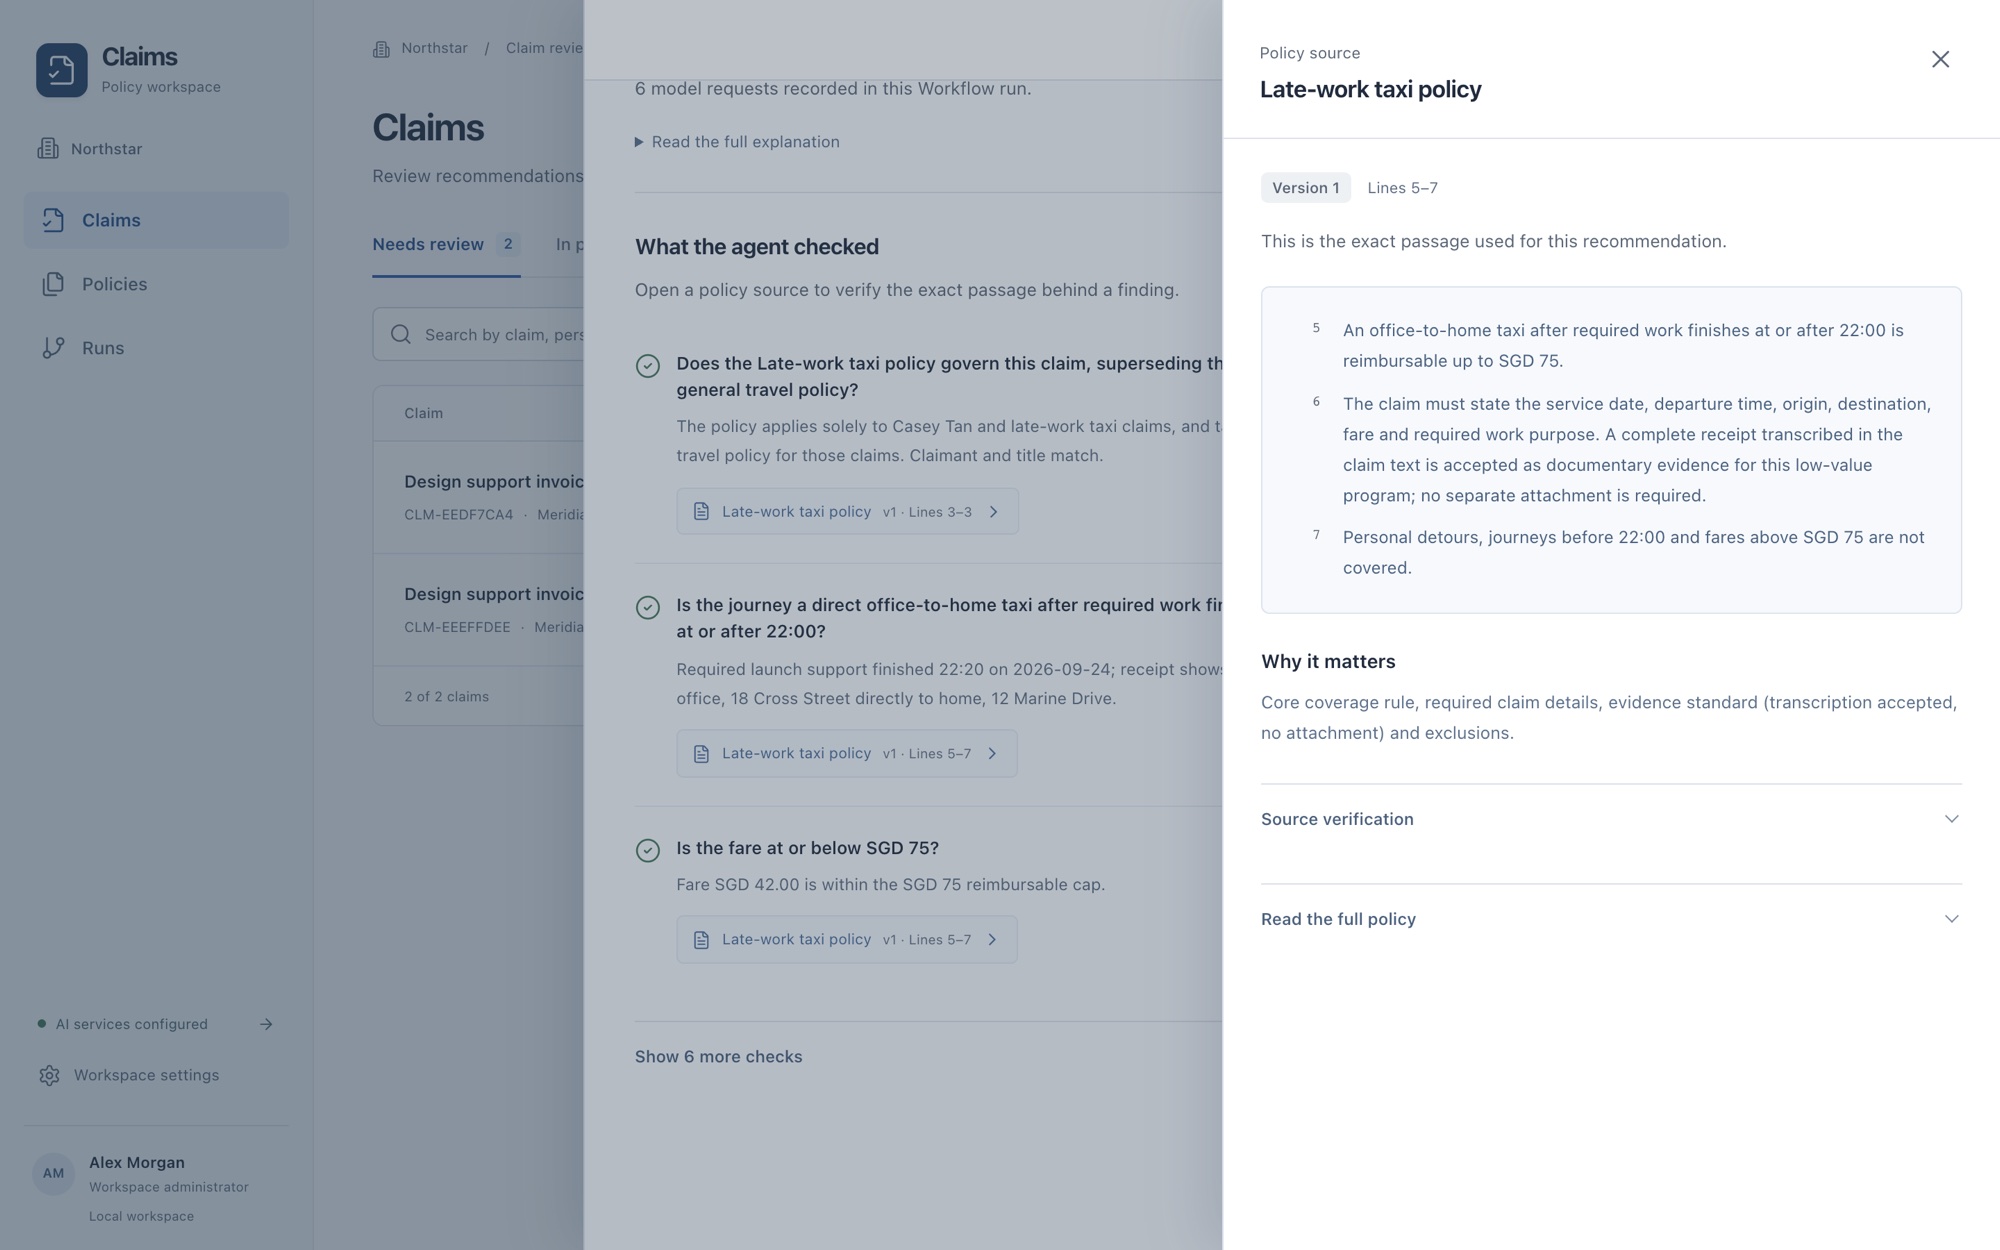Image resolution: width=2000 pixels, height=1250 pixels.
Task: Click the check circle for SGD 75 fare
Action: (648, 850)
